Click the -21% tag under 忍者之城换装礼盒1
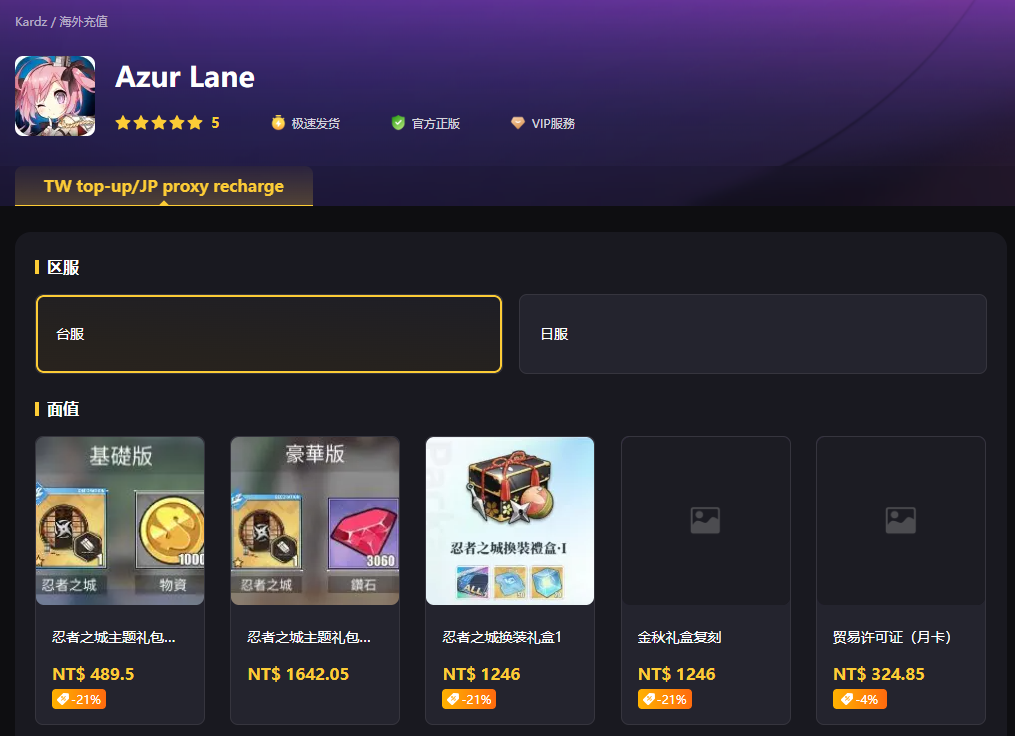 (469, 699)
